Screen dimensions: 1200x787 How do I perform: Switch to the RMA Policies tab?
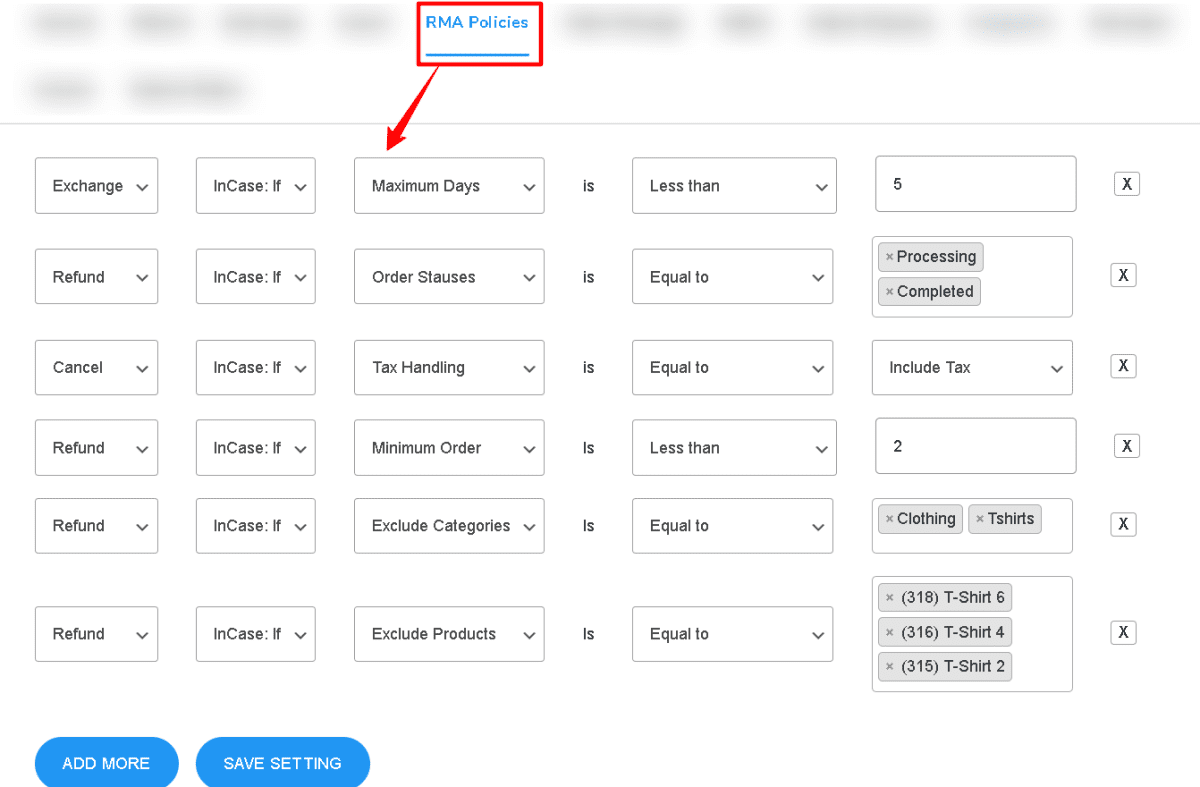tap(478, 24)
